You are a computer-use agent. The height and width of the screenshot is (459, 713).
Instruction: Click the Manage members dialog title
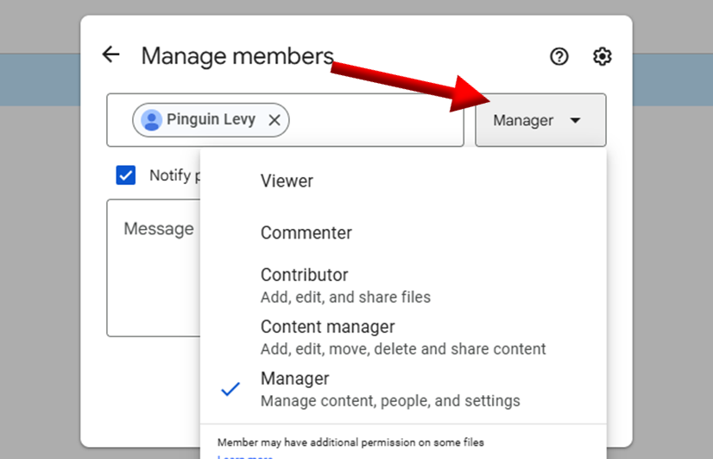pyautogui.click(x=236, y=55)
